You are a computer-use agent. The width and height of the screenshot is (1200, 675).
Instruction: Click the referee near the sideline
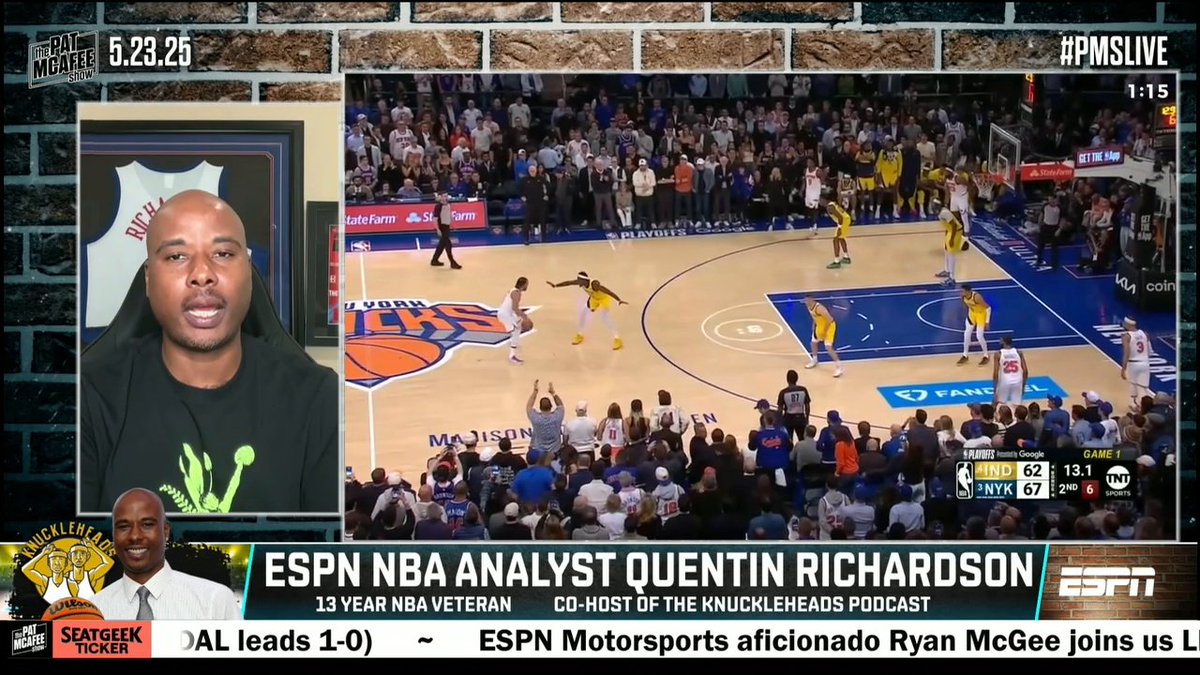(x=444, y=230)
